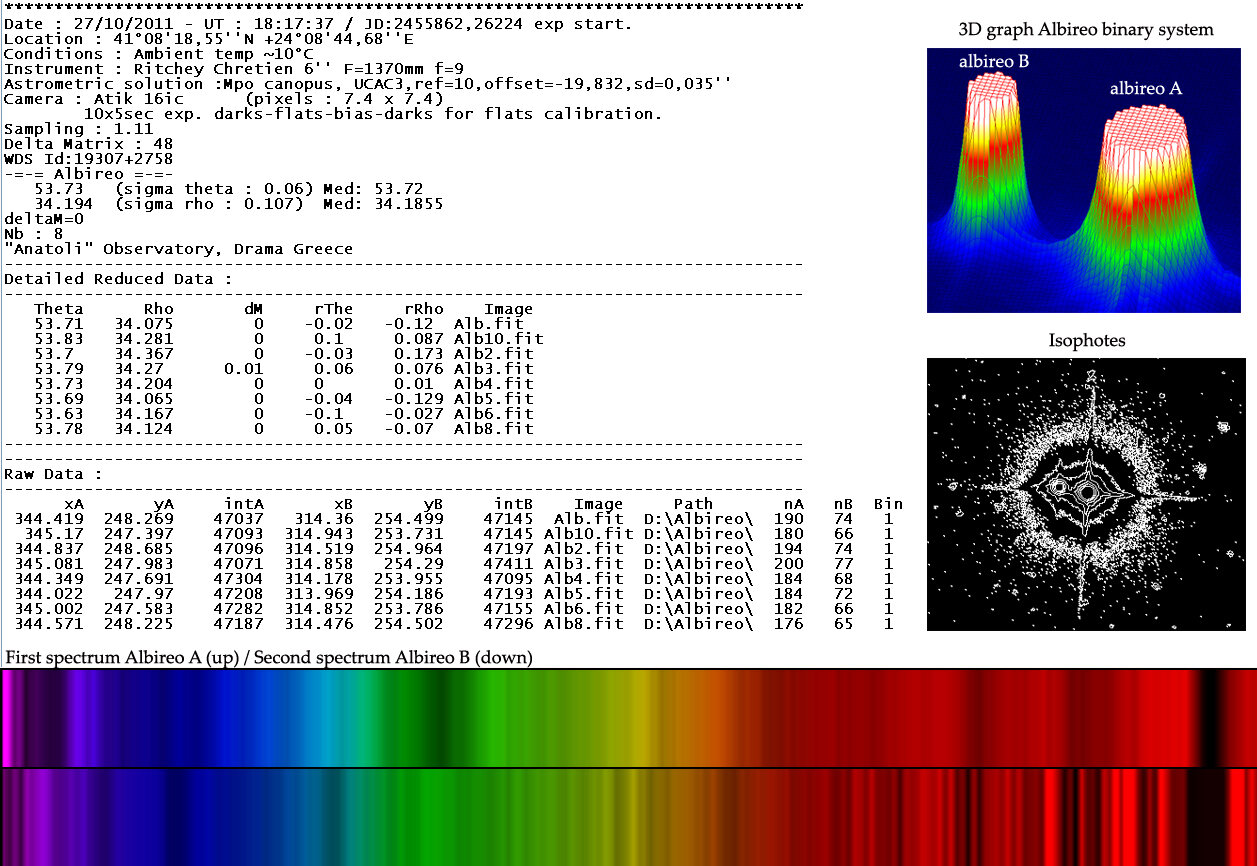This screenshot has width=1257, height=866.
Task: Click the Rho value 34.367
Action: [144, 354]
